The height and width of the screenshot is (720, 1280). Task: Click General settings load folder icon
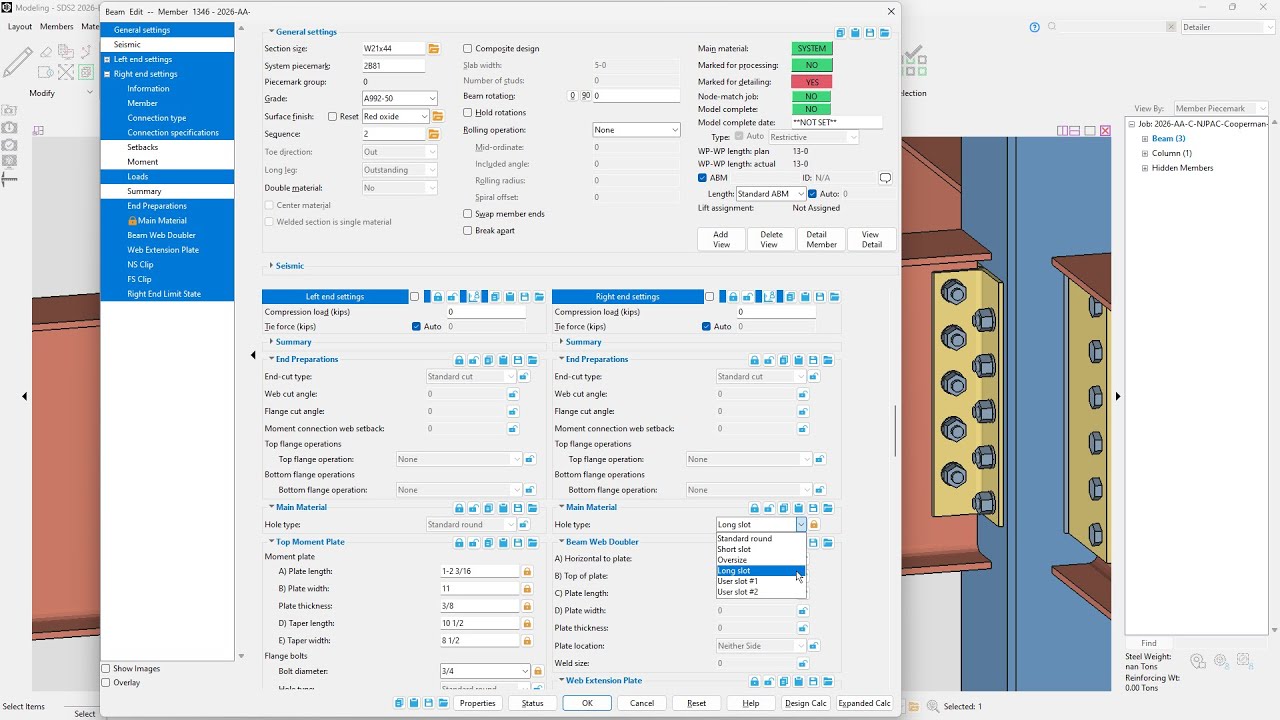[885, 33]
